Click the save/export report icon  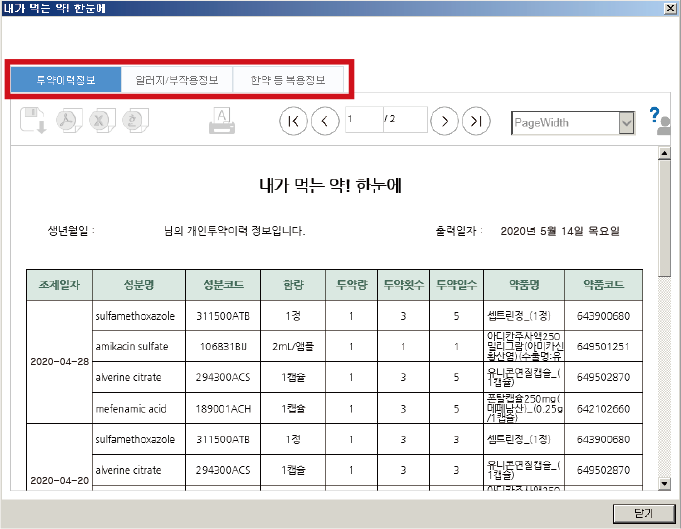33,120
